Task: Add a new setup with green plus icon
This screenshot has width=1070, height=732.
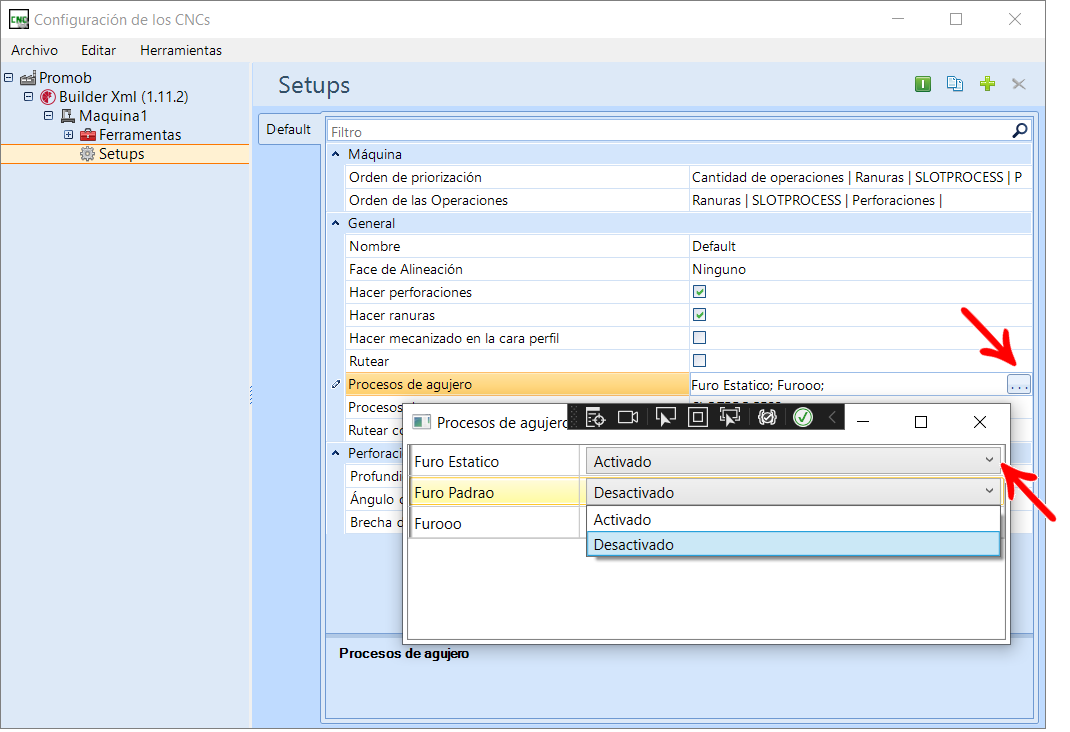Action: (x=987, y=84)
